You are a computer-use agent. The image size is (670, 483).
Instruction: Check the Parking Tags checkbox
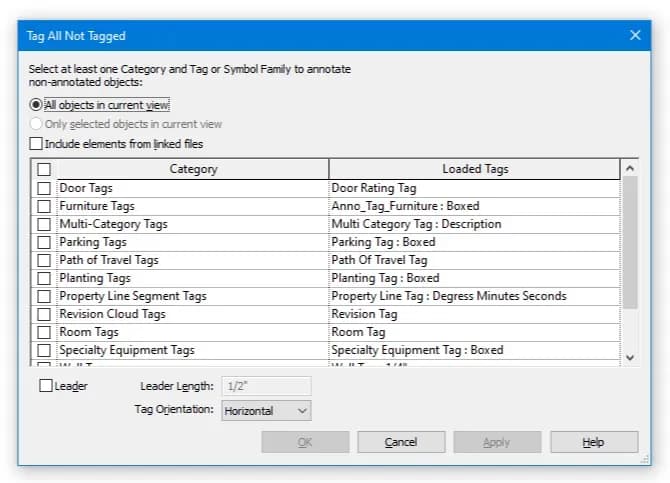pos(44,242)
